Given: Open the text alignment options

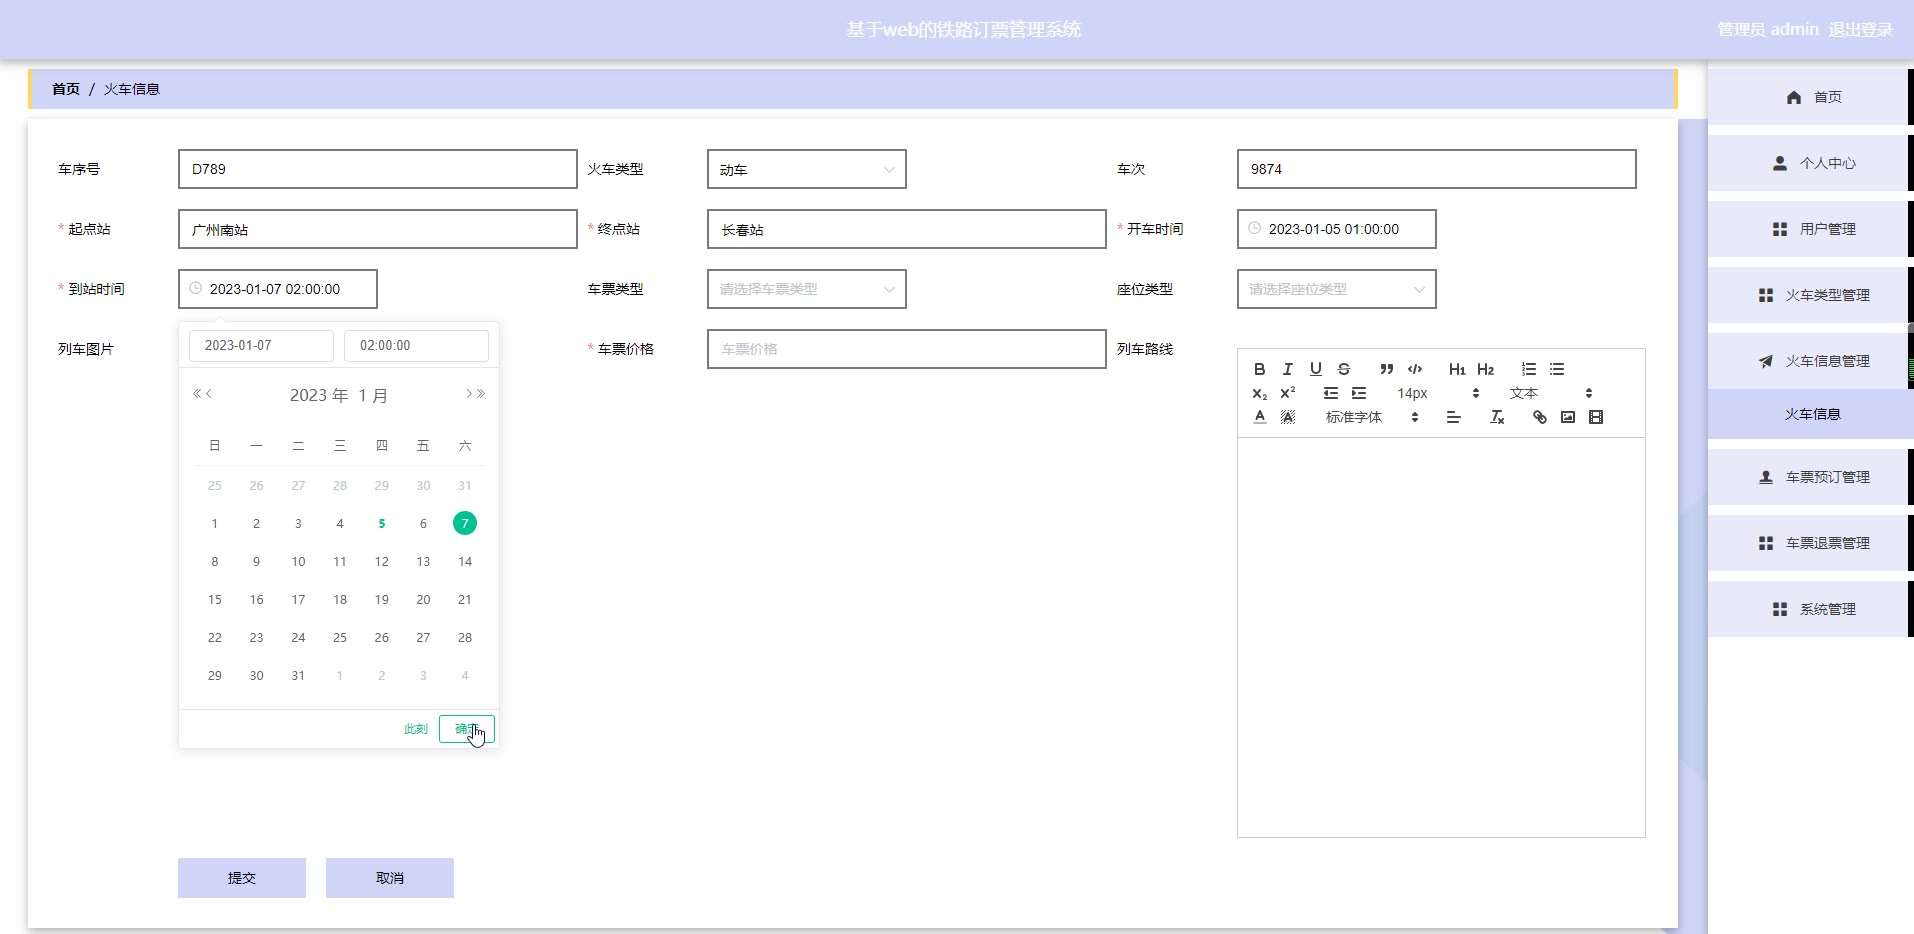Looking at the screenshot, I should pos(1453,417).
